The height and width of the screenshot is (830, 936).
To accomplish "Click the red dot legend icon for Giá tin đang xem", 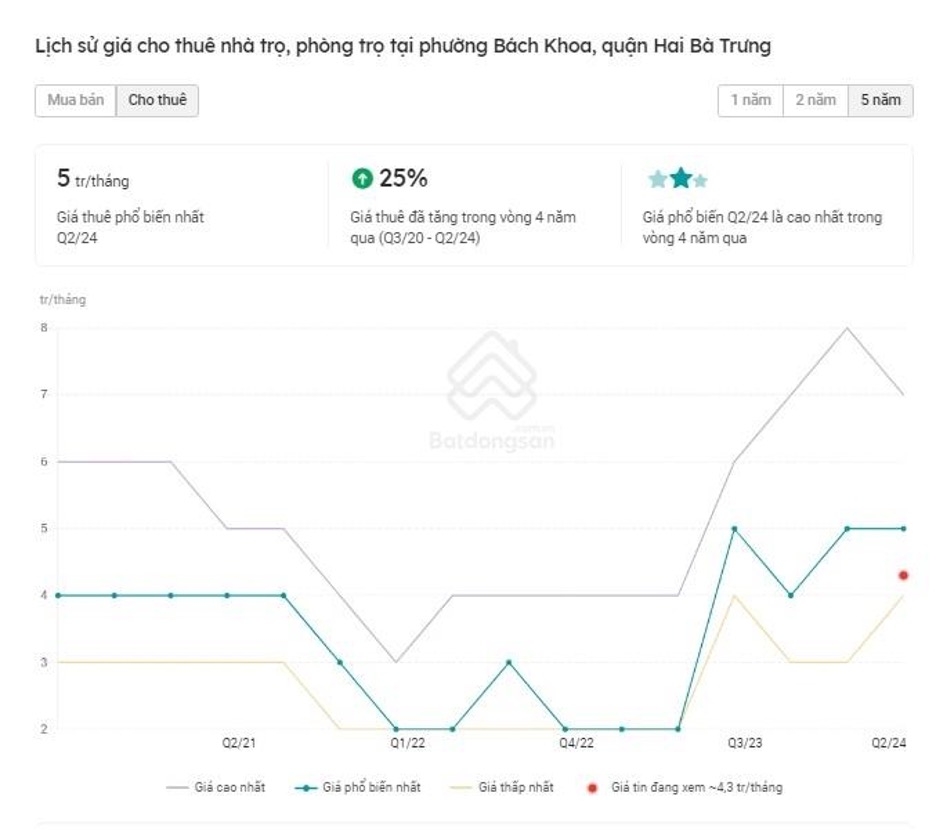I will pos(592,788).
